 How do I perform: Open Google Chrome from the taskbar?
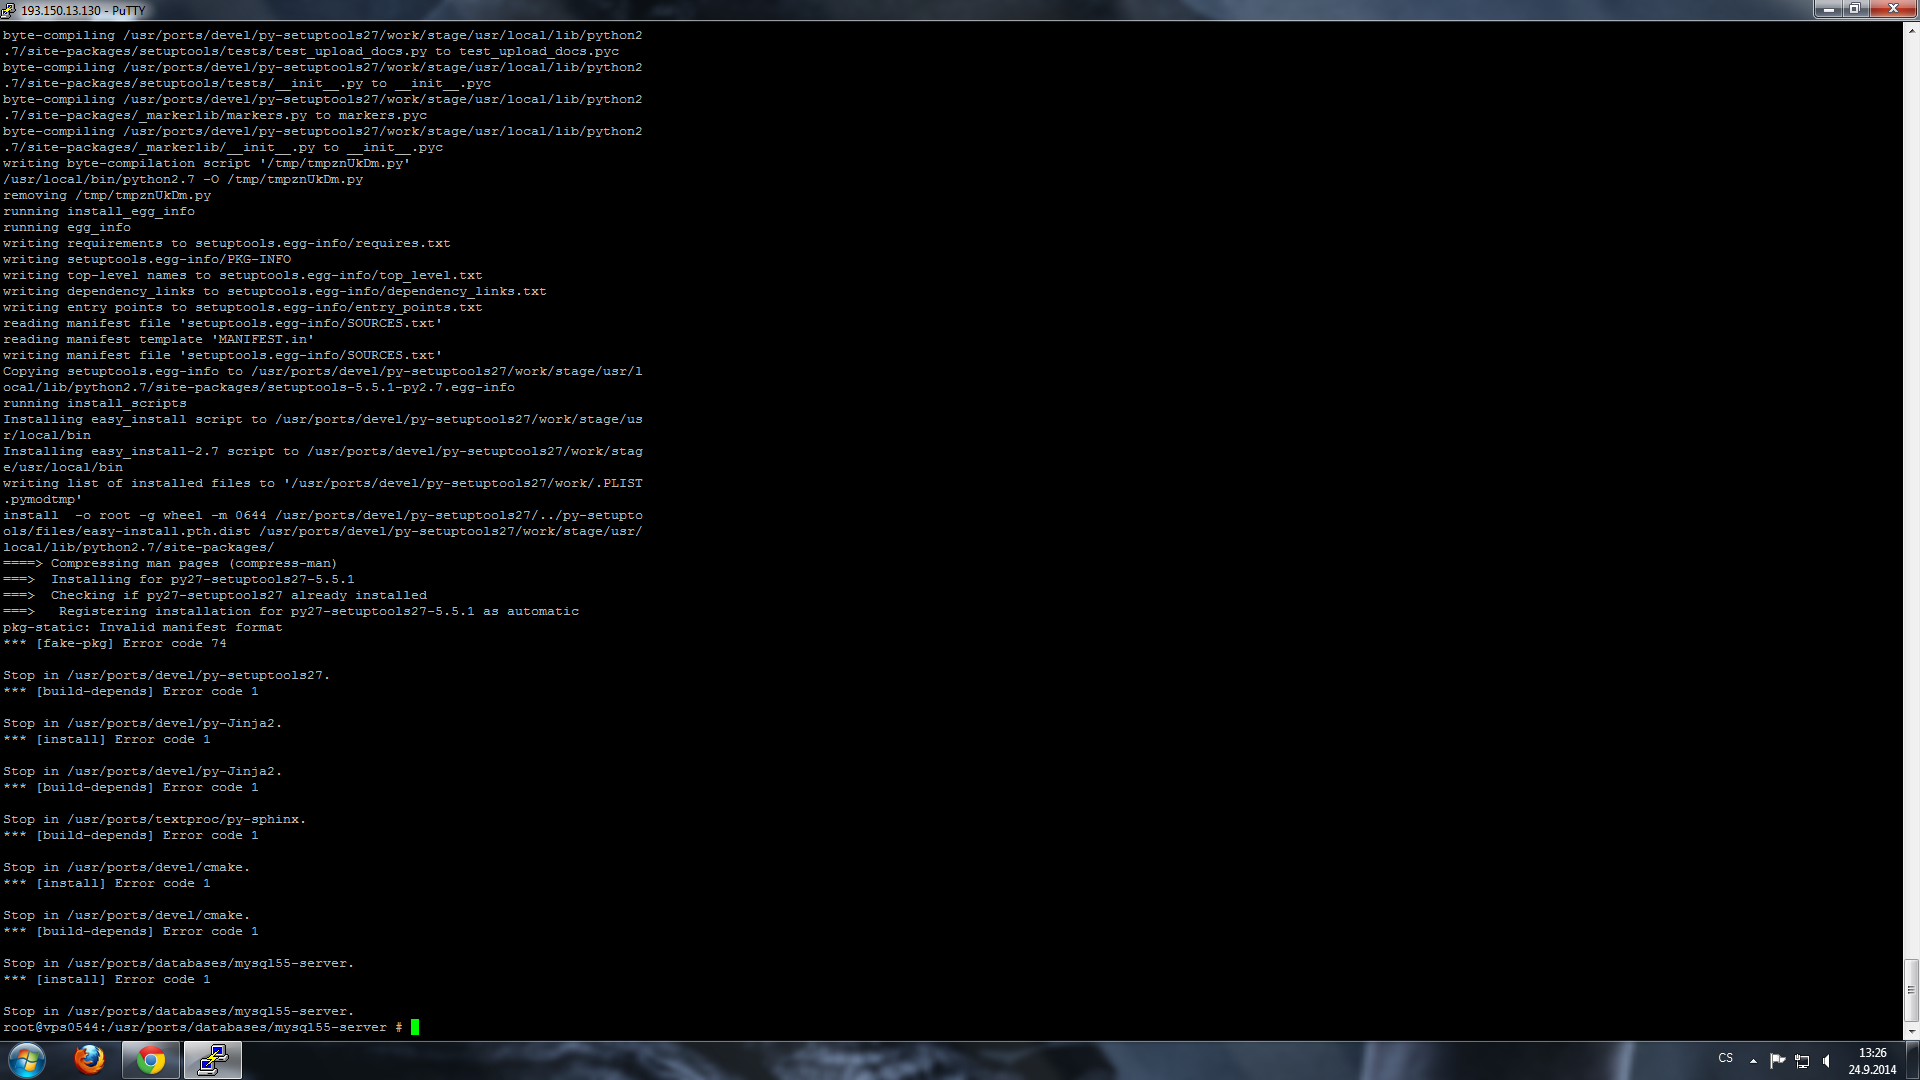151,1060
